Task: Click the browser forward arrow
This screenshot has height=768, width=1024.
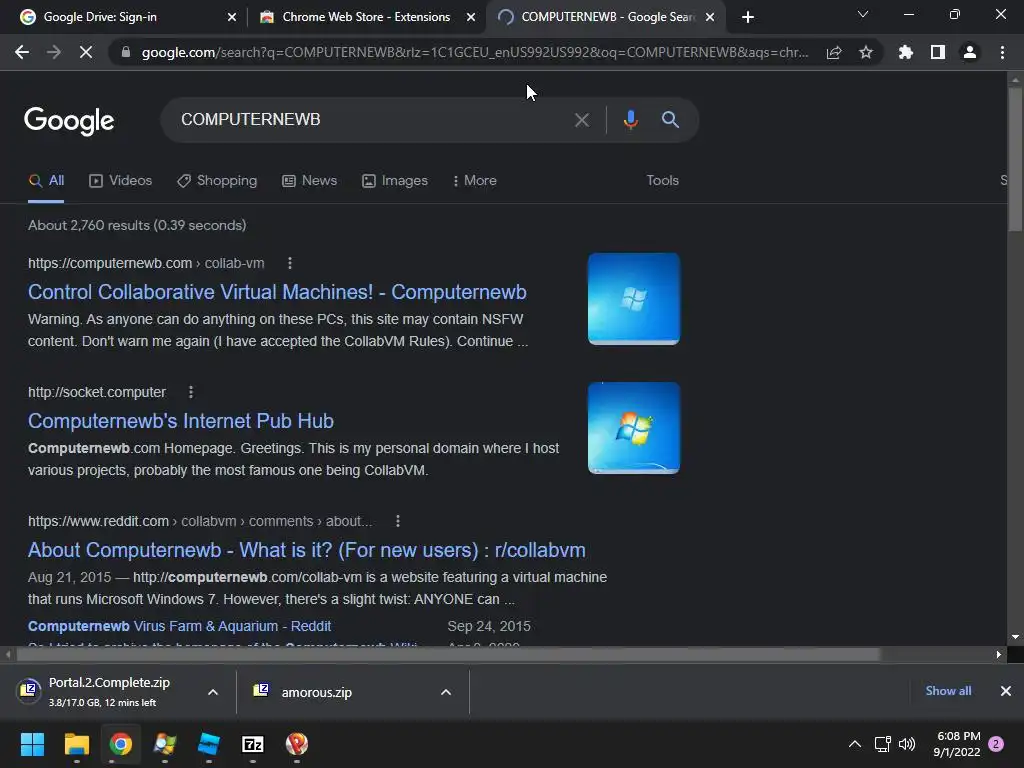Action: click(54, 52)
